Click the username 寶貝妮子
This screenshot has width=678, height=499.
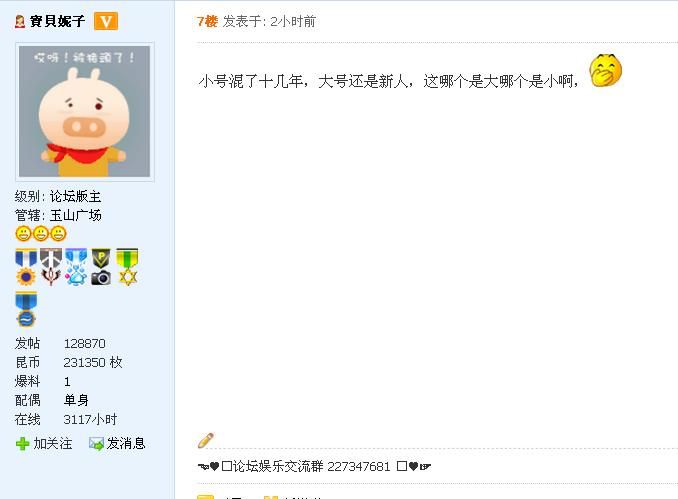pos(57,21)
